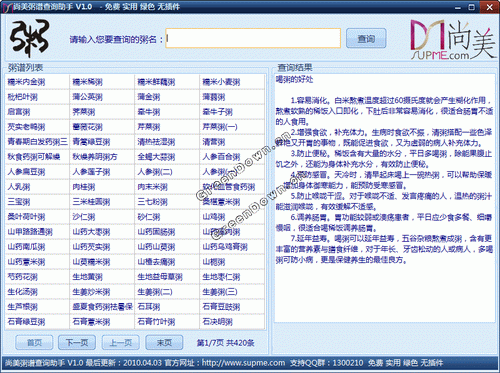500x373 pixels.
Task: Close the 尚美粥谱查询助手 window
Action: point(489,7)
